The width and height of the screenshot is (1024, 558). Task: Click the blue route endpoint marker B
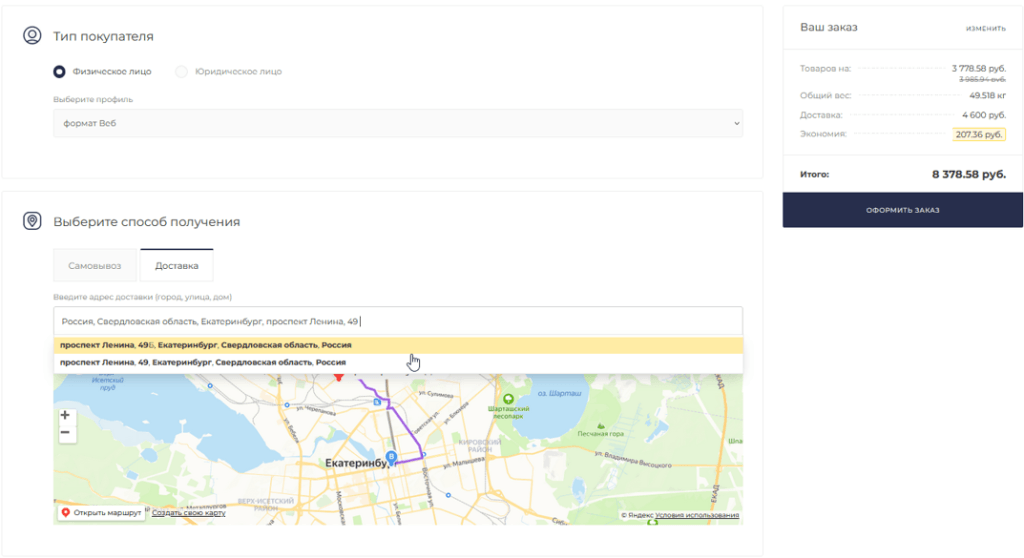click(x=391, y=457)
